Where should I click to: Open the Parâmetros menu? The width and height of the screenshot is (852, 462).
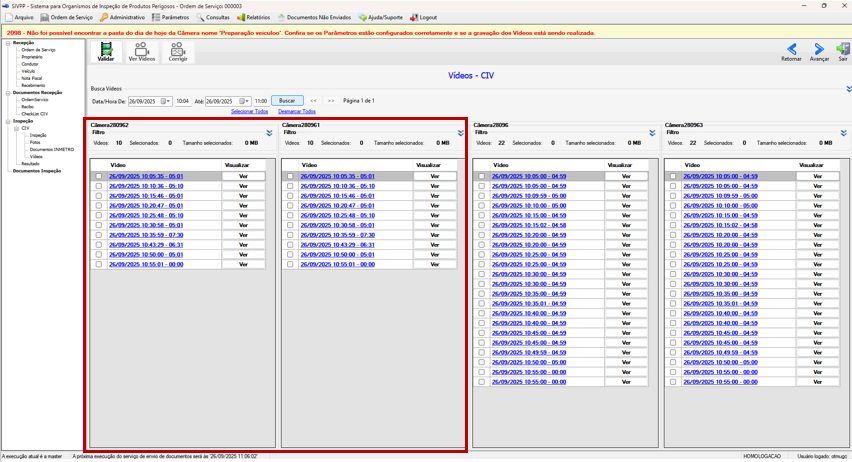coord(171,17)
